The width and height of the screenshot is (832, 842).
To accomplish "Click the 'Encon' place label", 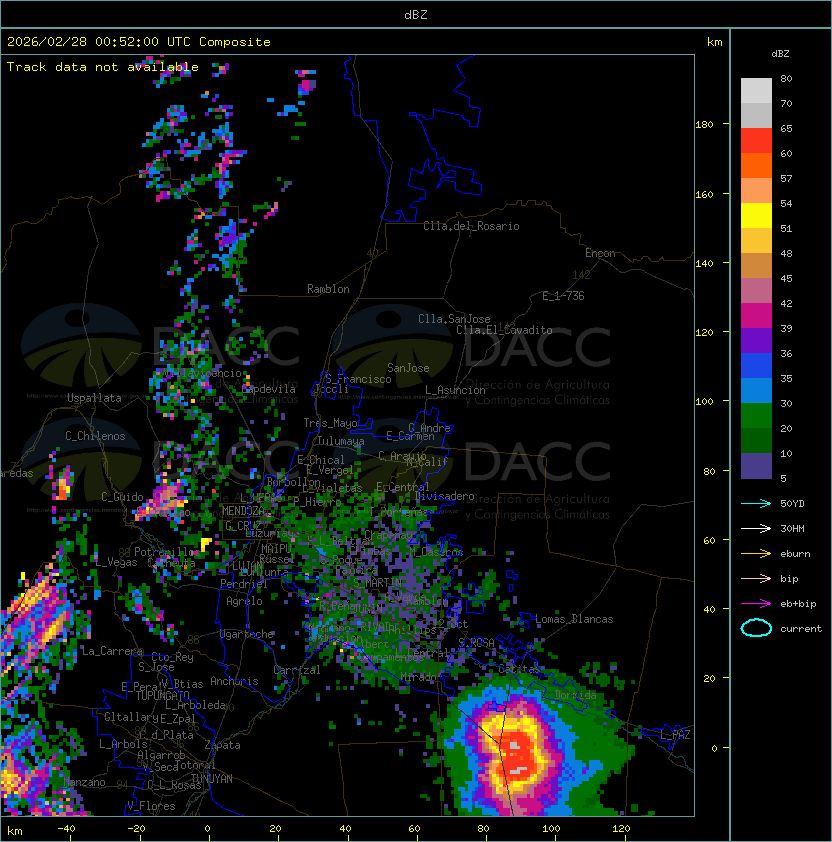I will pyautogui.click(x=600, y=253).
